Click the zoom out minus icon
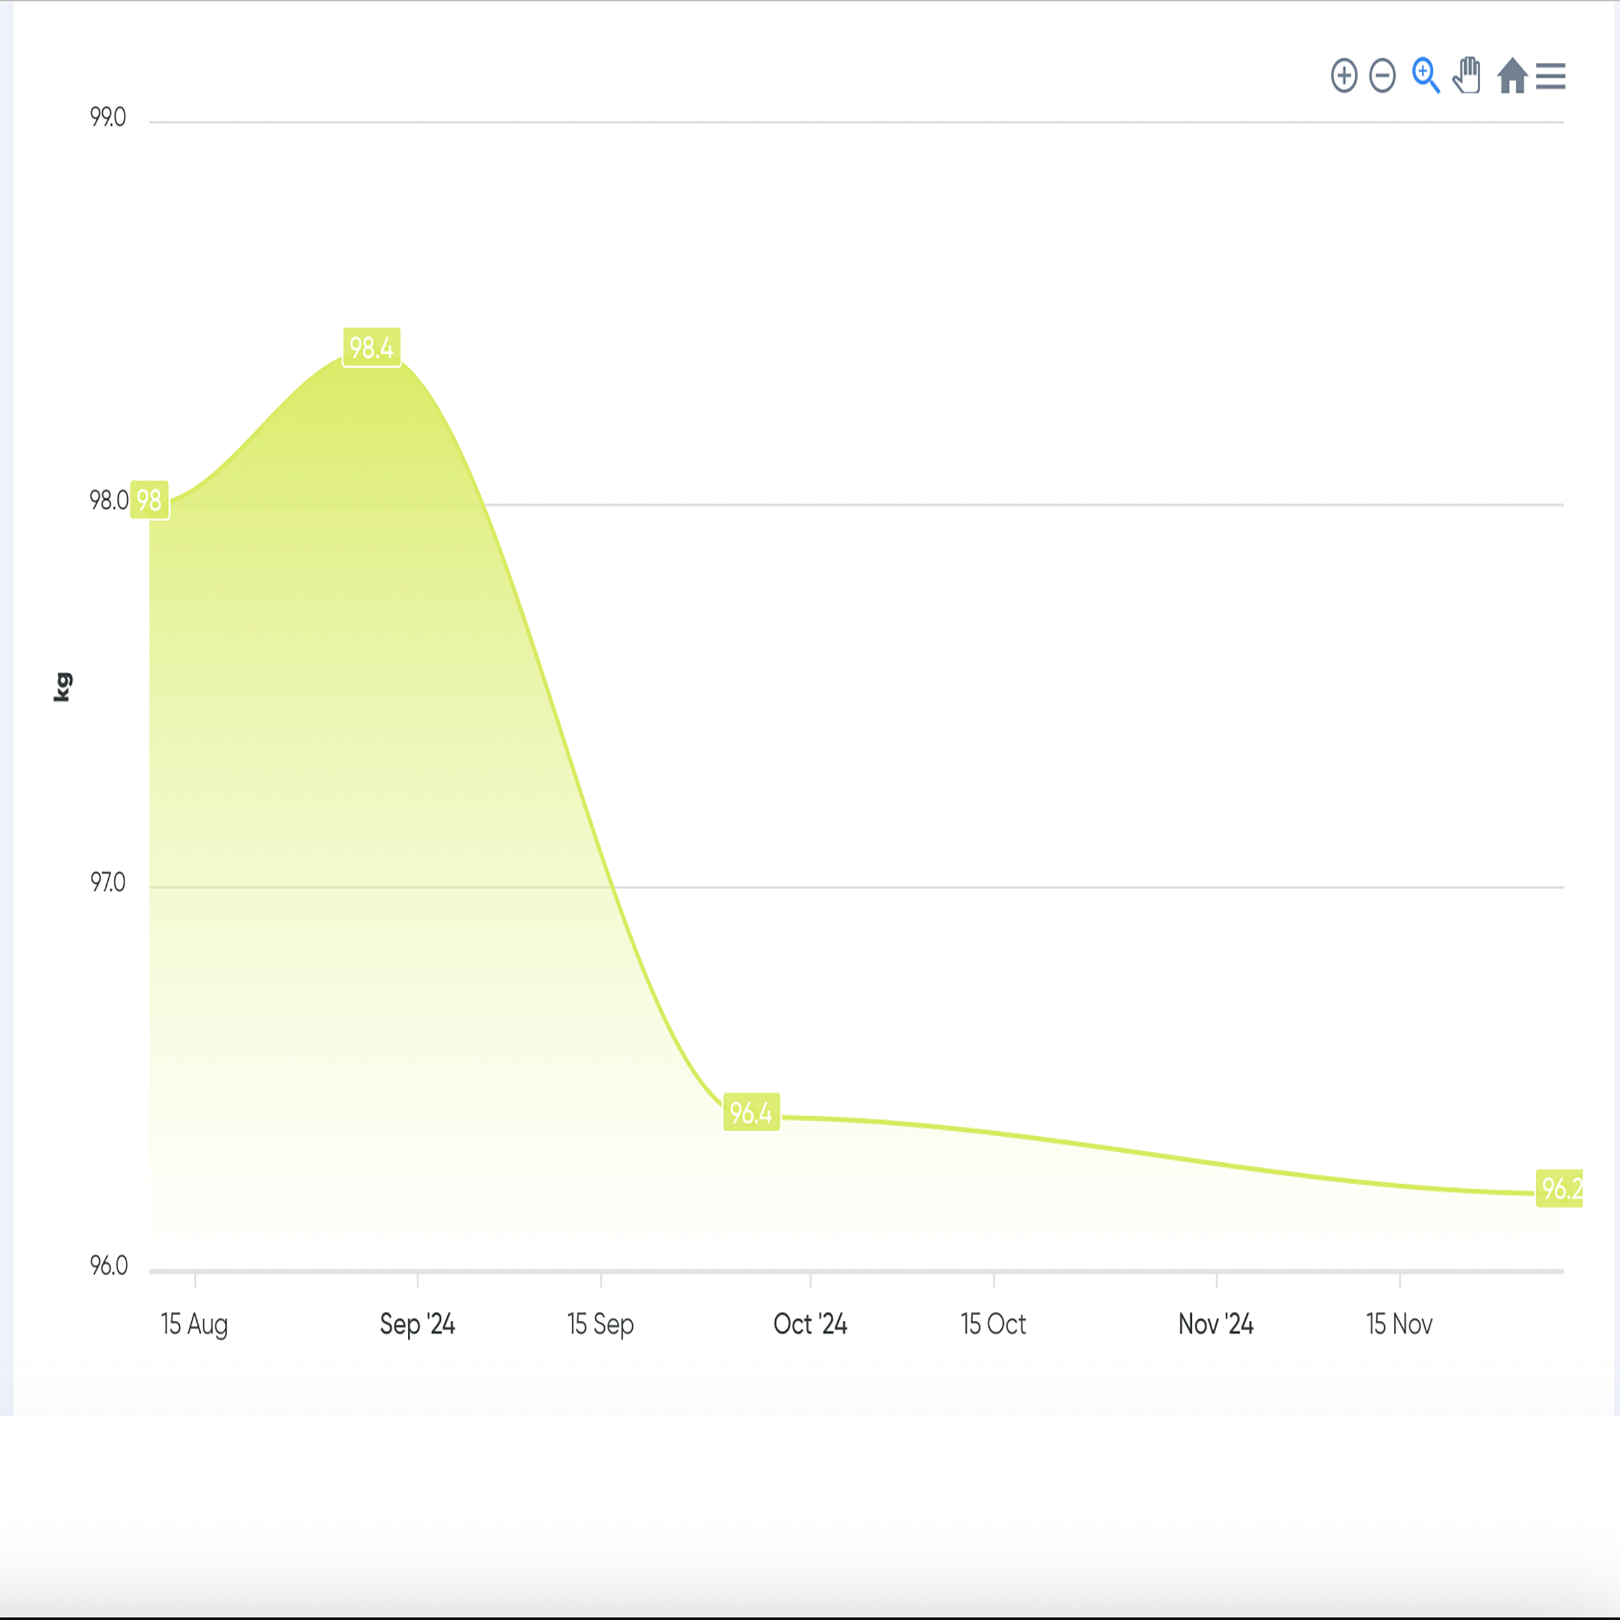The width and height of the screenshot is (1620, 1620). pos(1382,76)
